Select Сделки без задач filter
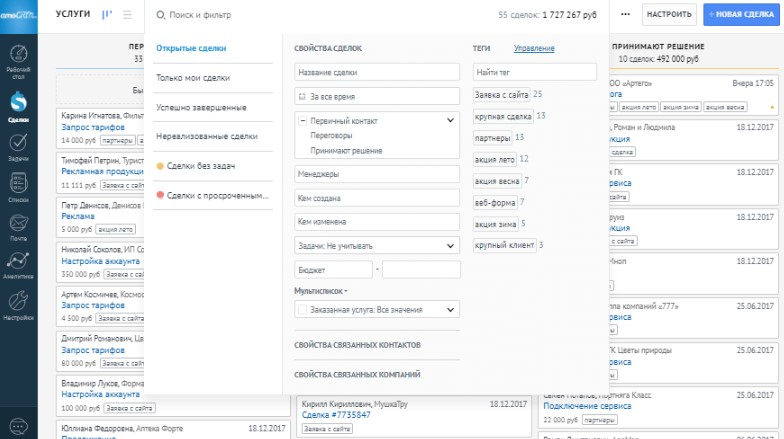The width and height of the screenshot is (784, 439). click(200, 166)
